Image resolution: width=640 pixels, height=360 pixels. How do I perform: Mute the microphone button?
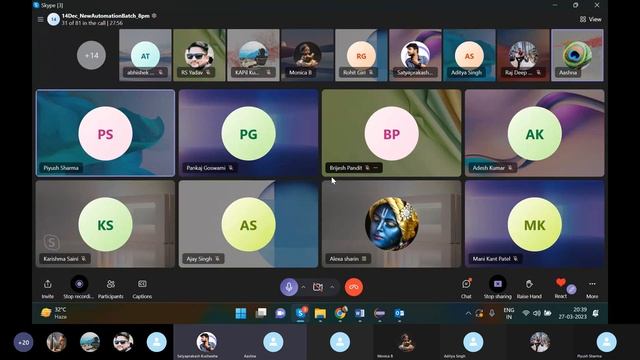pyautogui.click(x=289, y=287)
